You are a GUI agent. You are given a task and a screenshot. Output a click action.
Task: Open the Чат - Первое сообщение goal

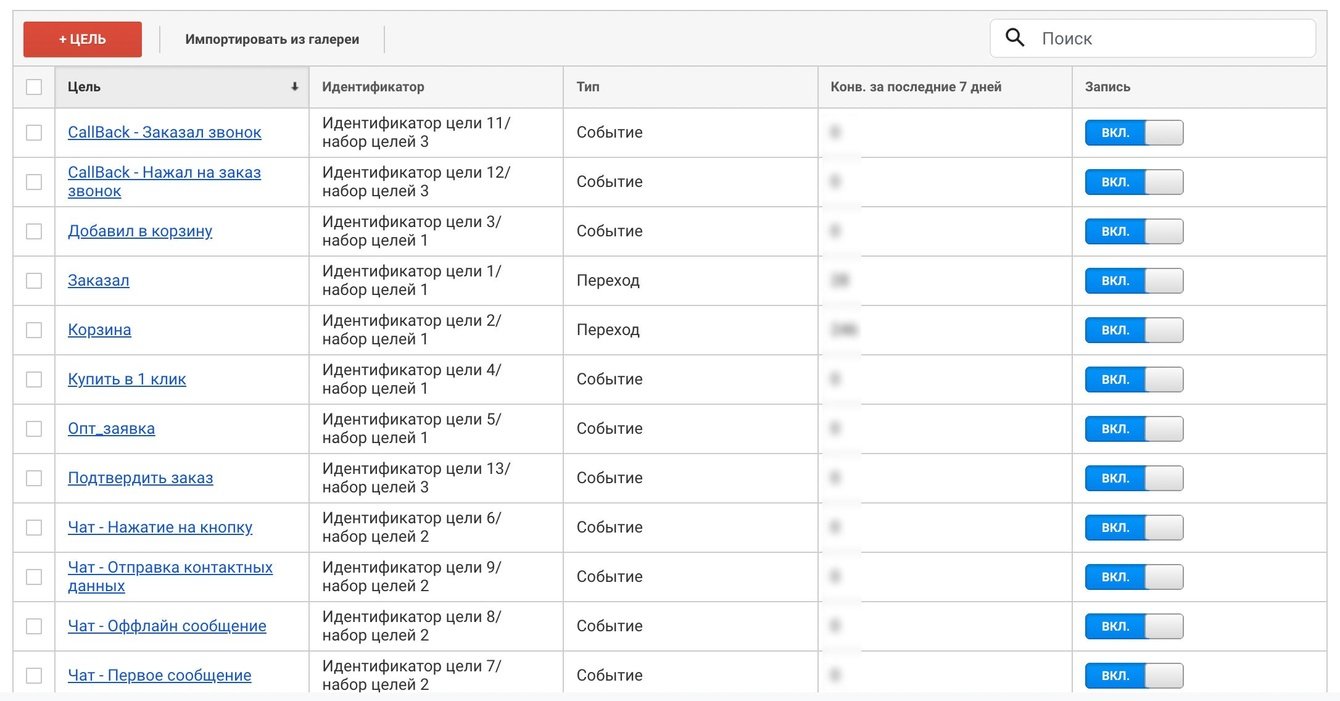tap(159, 675)
